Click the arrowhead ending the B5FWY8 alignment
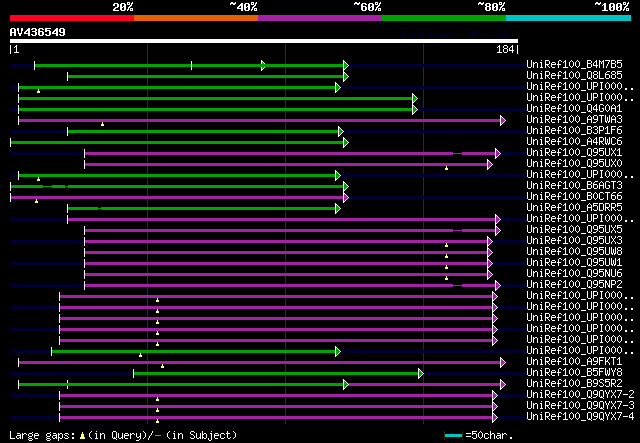The image size is (640, 443). tap(420, 374)
